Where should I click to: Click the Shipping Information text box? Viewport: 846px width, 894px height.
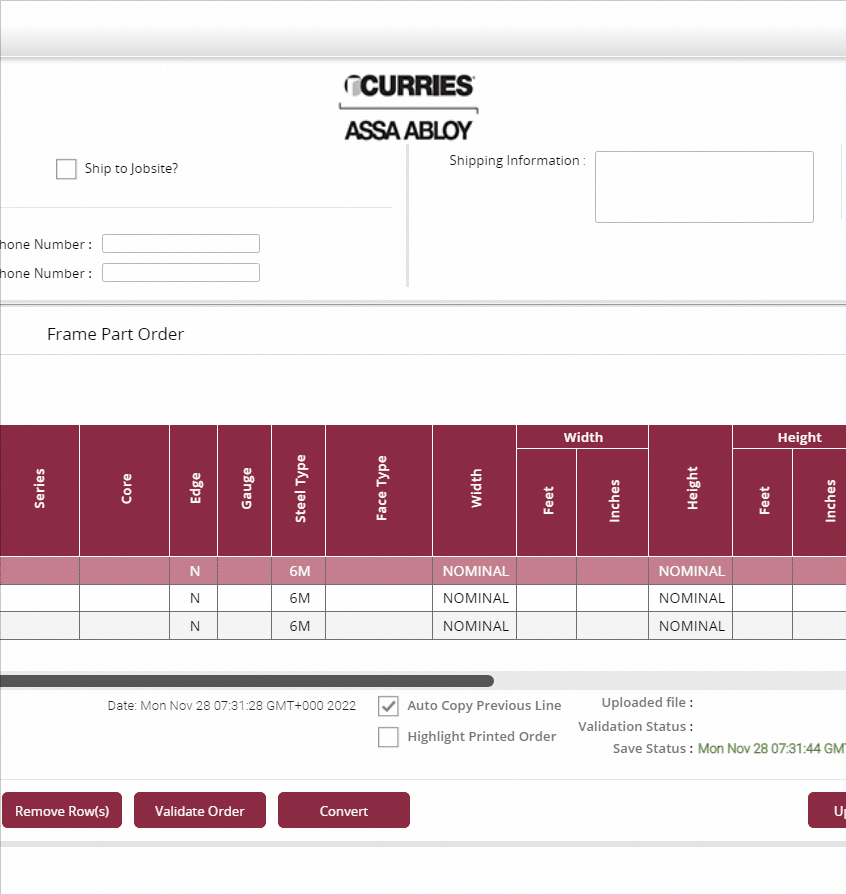[x=704, y=187]
